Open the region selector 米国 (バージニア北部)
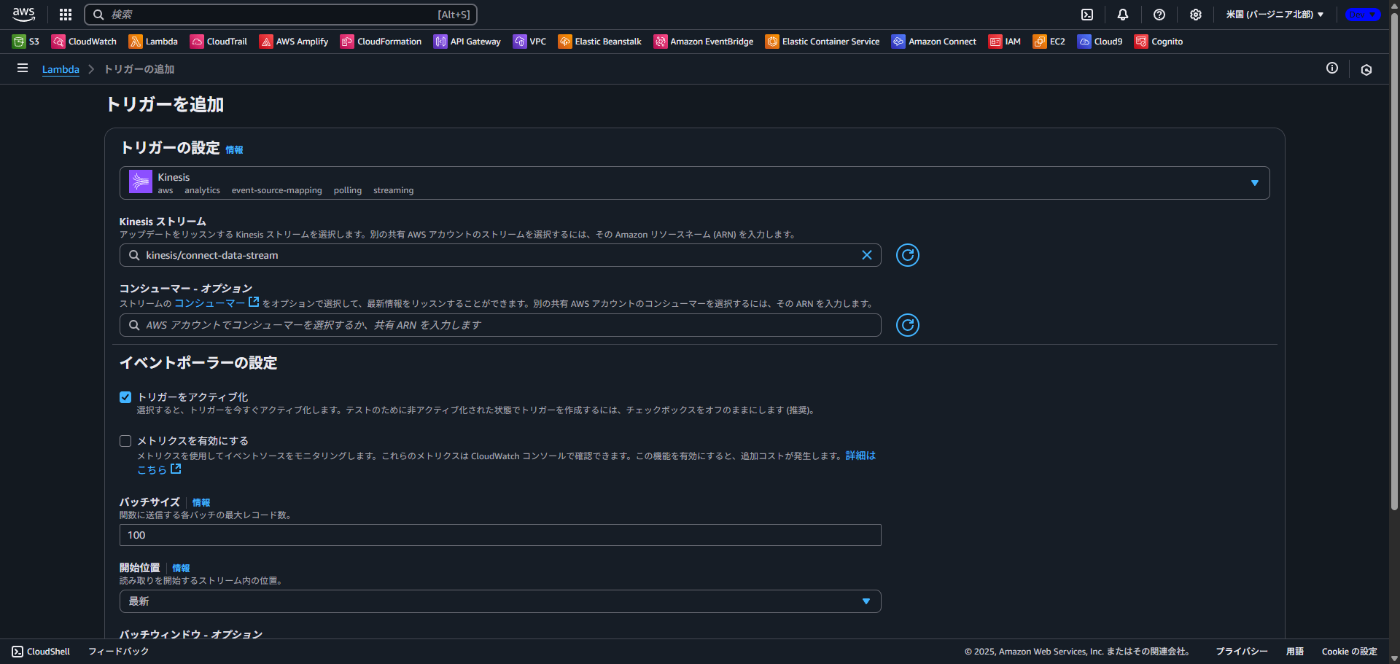1400x664 pixels. click(1275, 14)
